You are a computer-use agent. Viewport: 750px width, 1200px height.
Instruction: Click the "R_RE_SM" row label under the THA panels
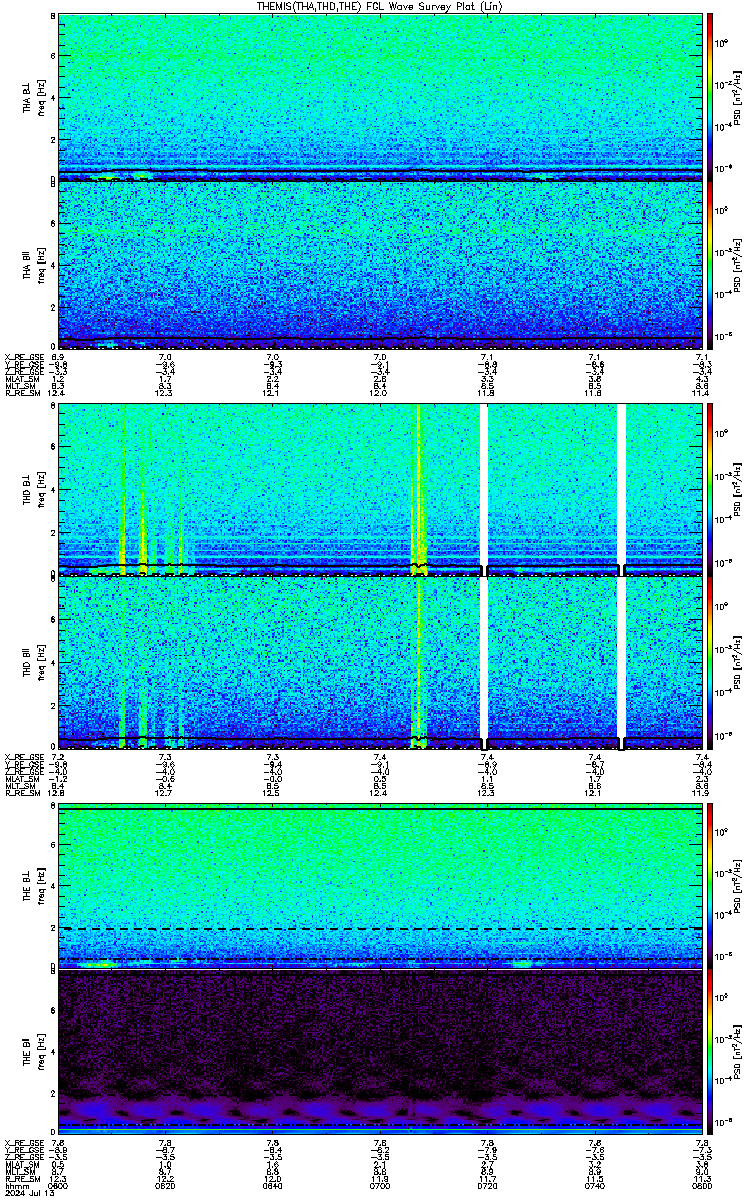(21, 392)
